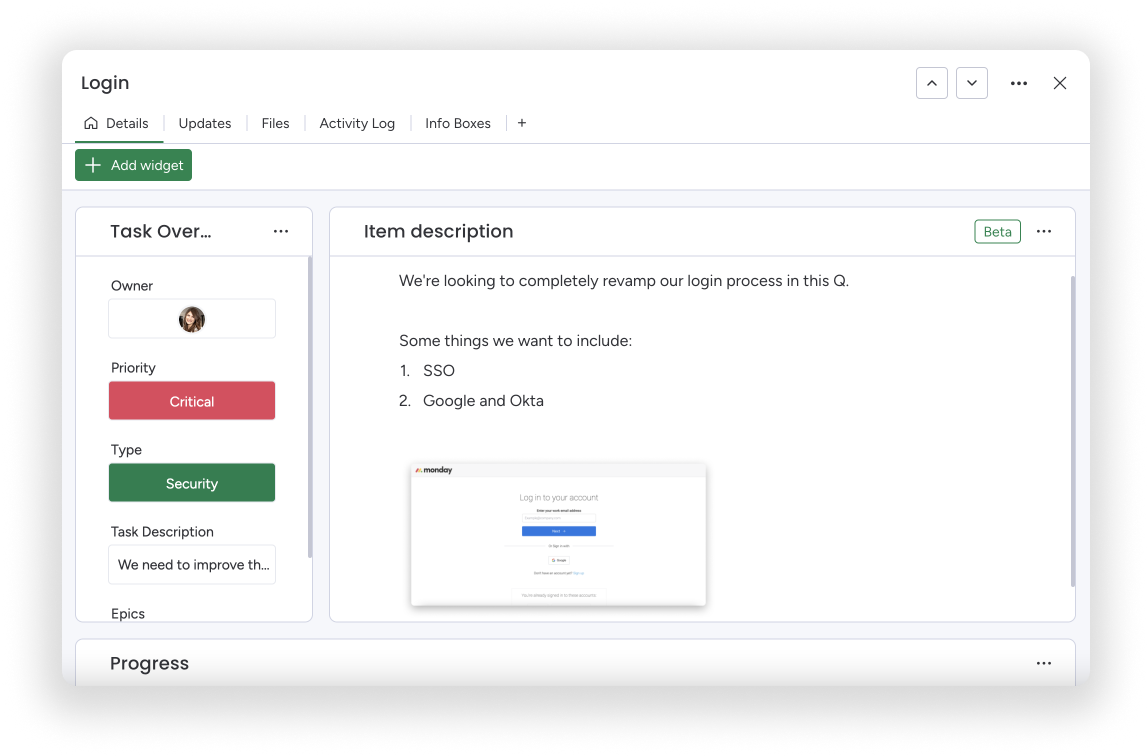Open Progress widget three-dot menu
The height and width of the screenshot is (756, 1148).
[x=1043, y=663]
